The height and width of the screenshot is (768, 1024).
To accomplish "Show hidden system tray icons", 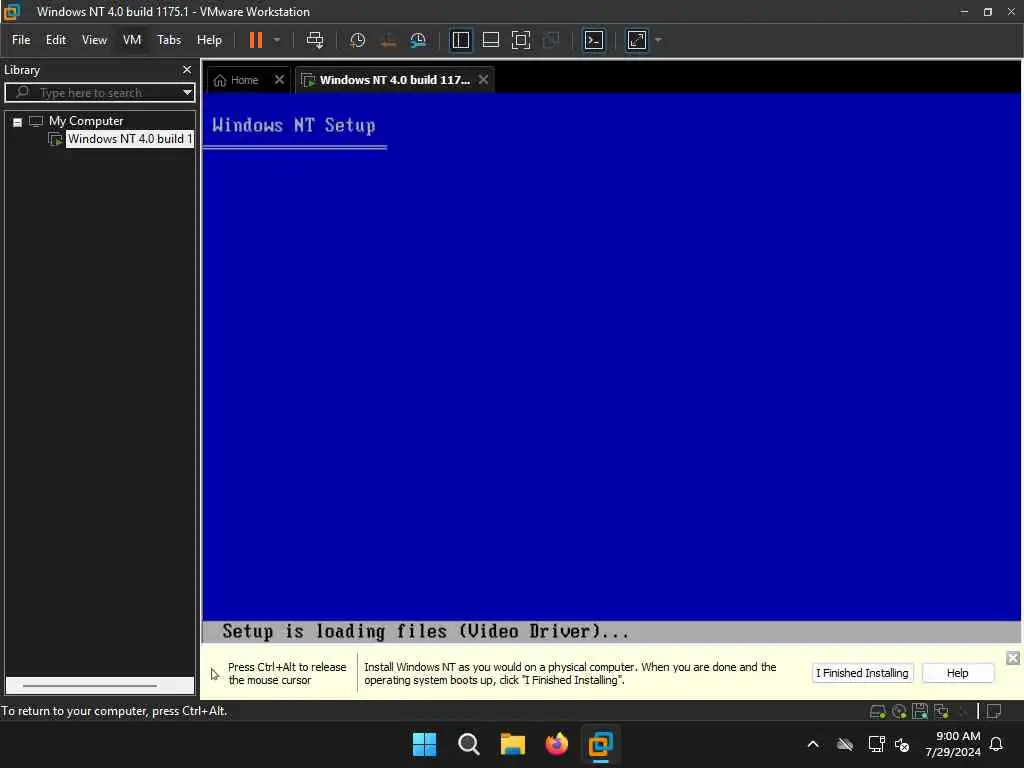I will click(x=813, y=744).
